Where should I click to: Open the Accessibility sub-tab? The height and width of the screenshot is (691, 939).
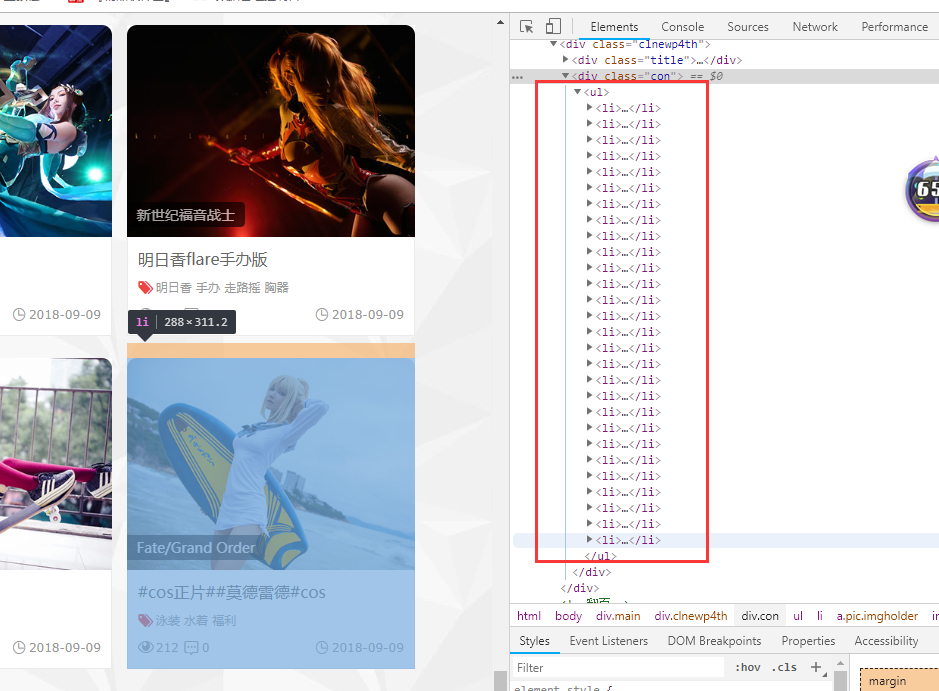(886, 641)
